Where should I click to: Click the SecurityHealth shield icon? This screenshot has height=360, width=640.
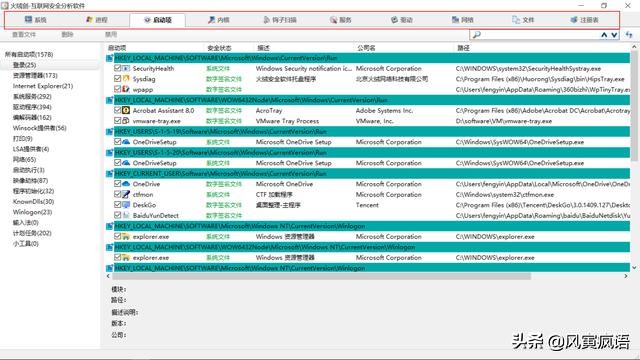click(x=126, y=68)
